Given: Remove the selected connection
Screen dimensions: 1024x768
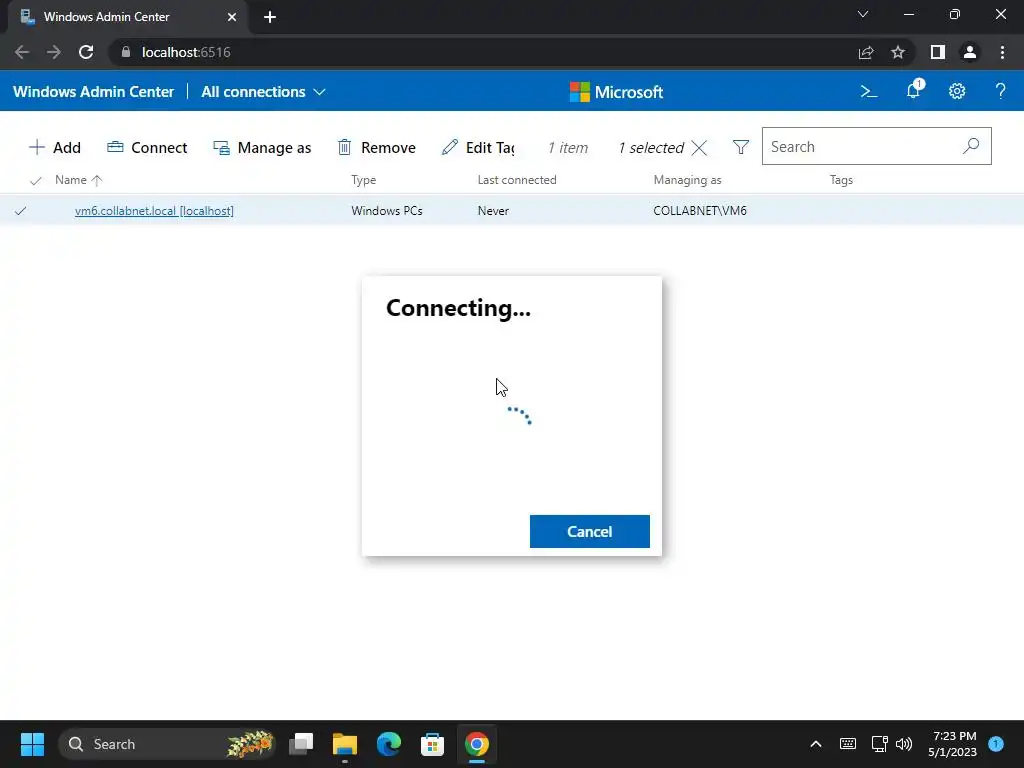Looking at the screenshot, I should 376,148.
